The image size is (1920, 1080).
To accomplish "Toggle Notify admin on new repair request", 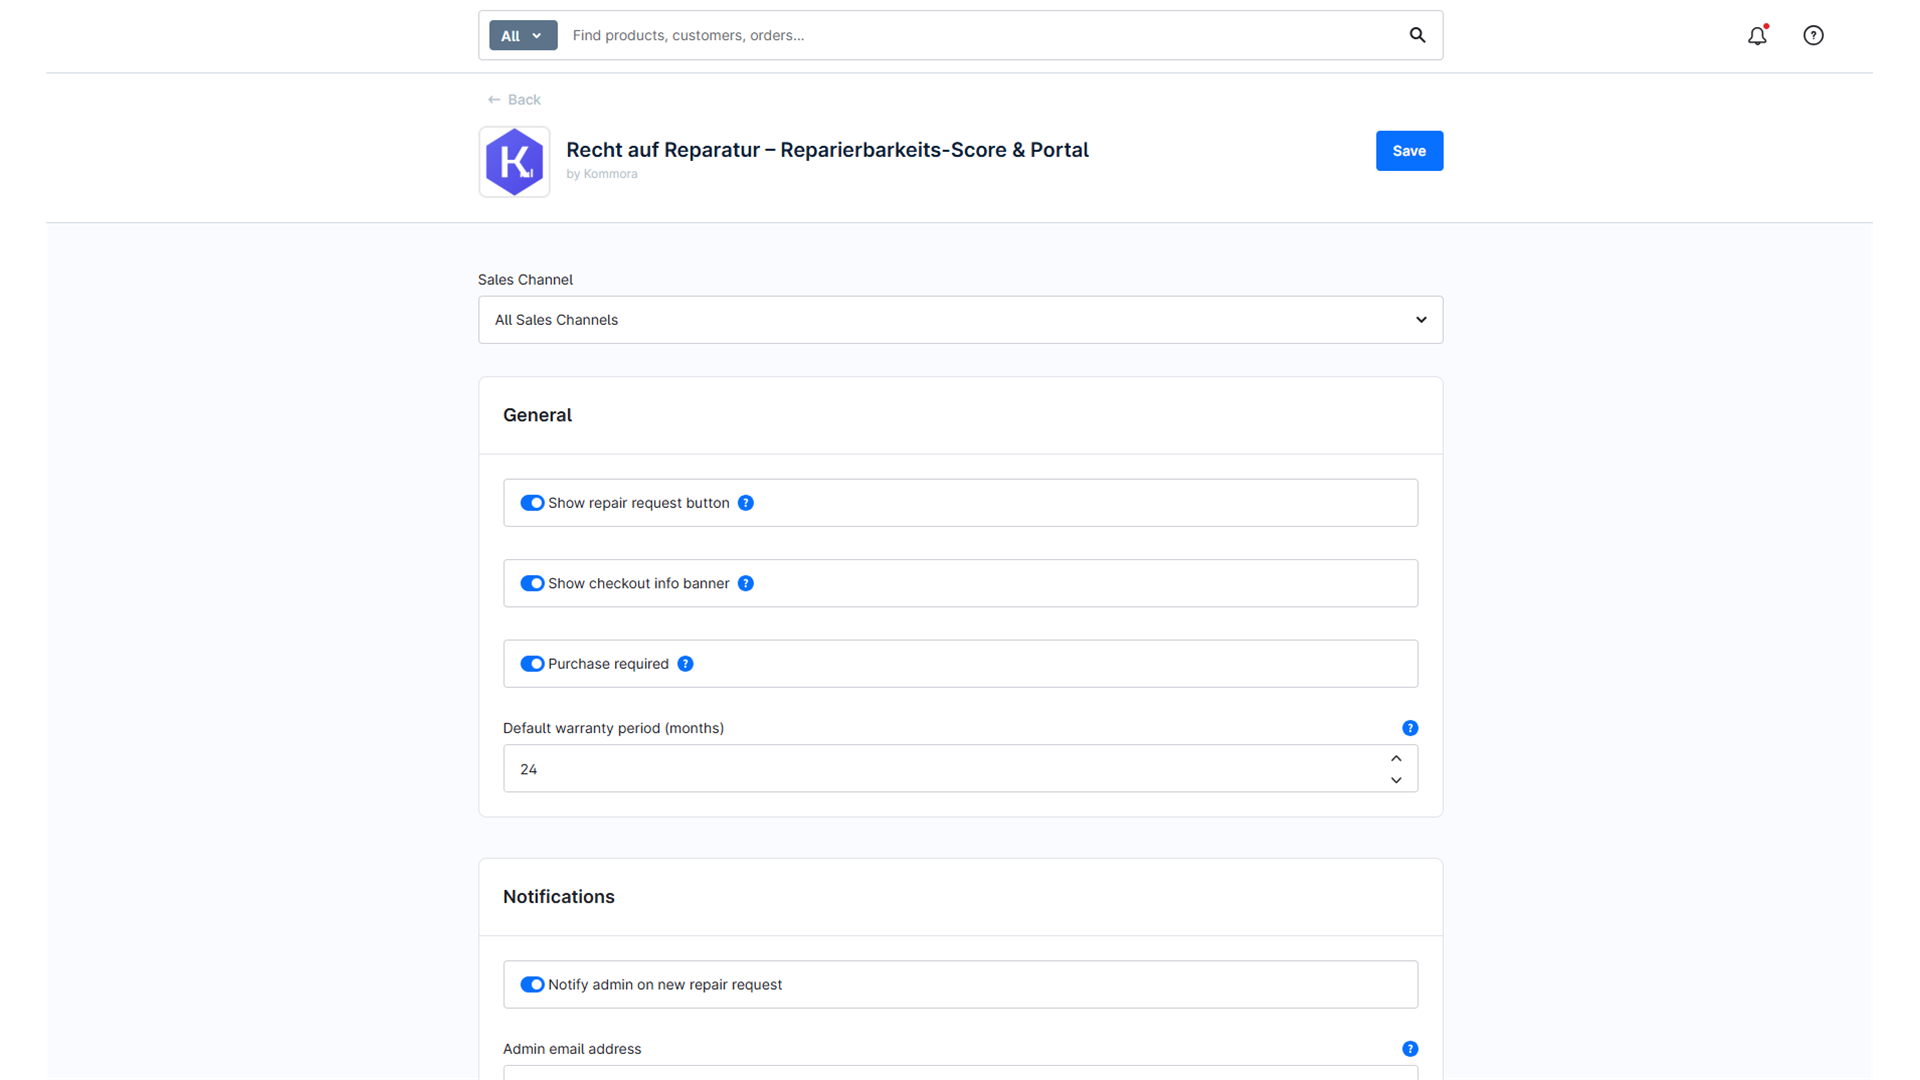I will tap(532, 985).
